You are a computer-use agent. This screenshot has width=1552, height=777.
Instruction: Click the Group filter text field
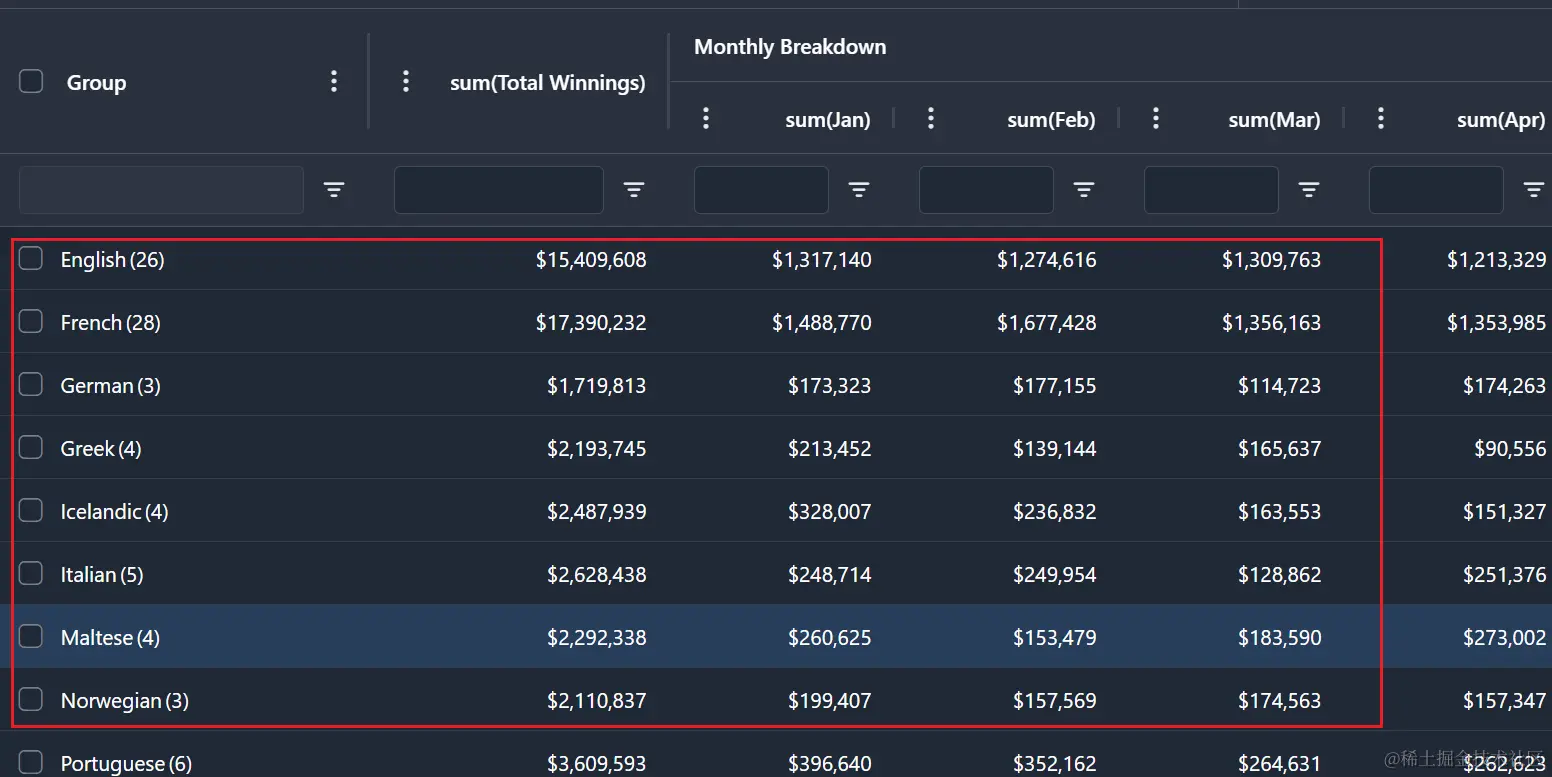(161, 190)
